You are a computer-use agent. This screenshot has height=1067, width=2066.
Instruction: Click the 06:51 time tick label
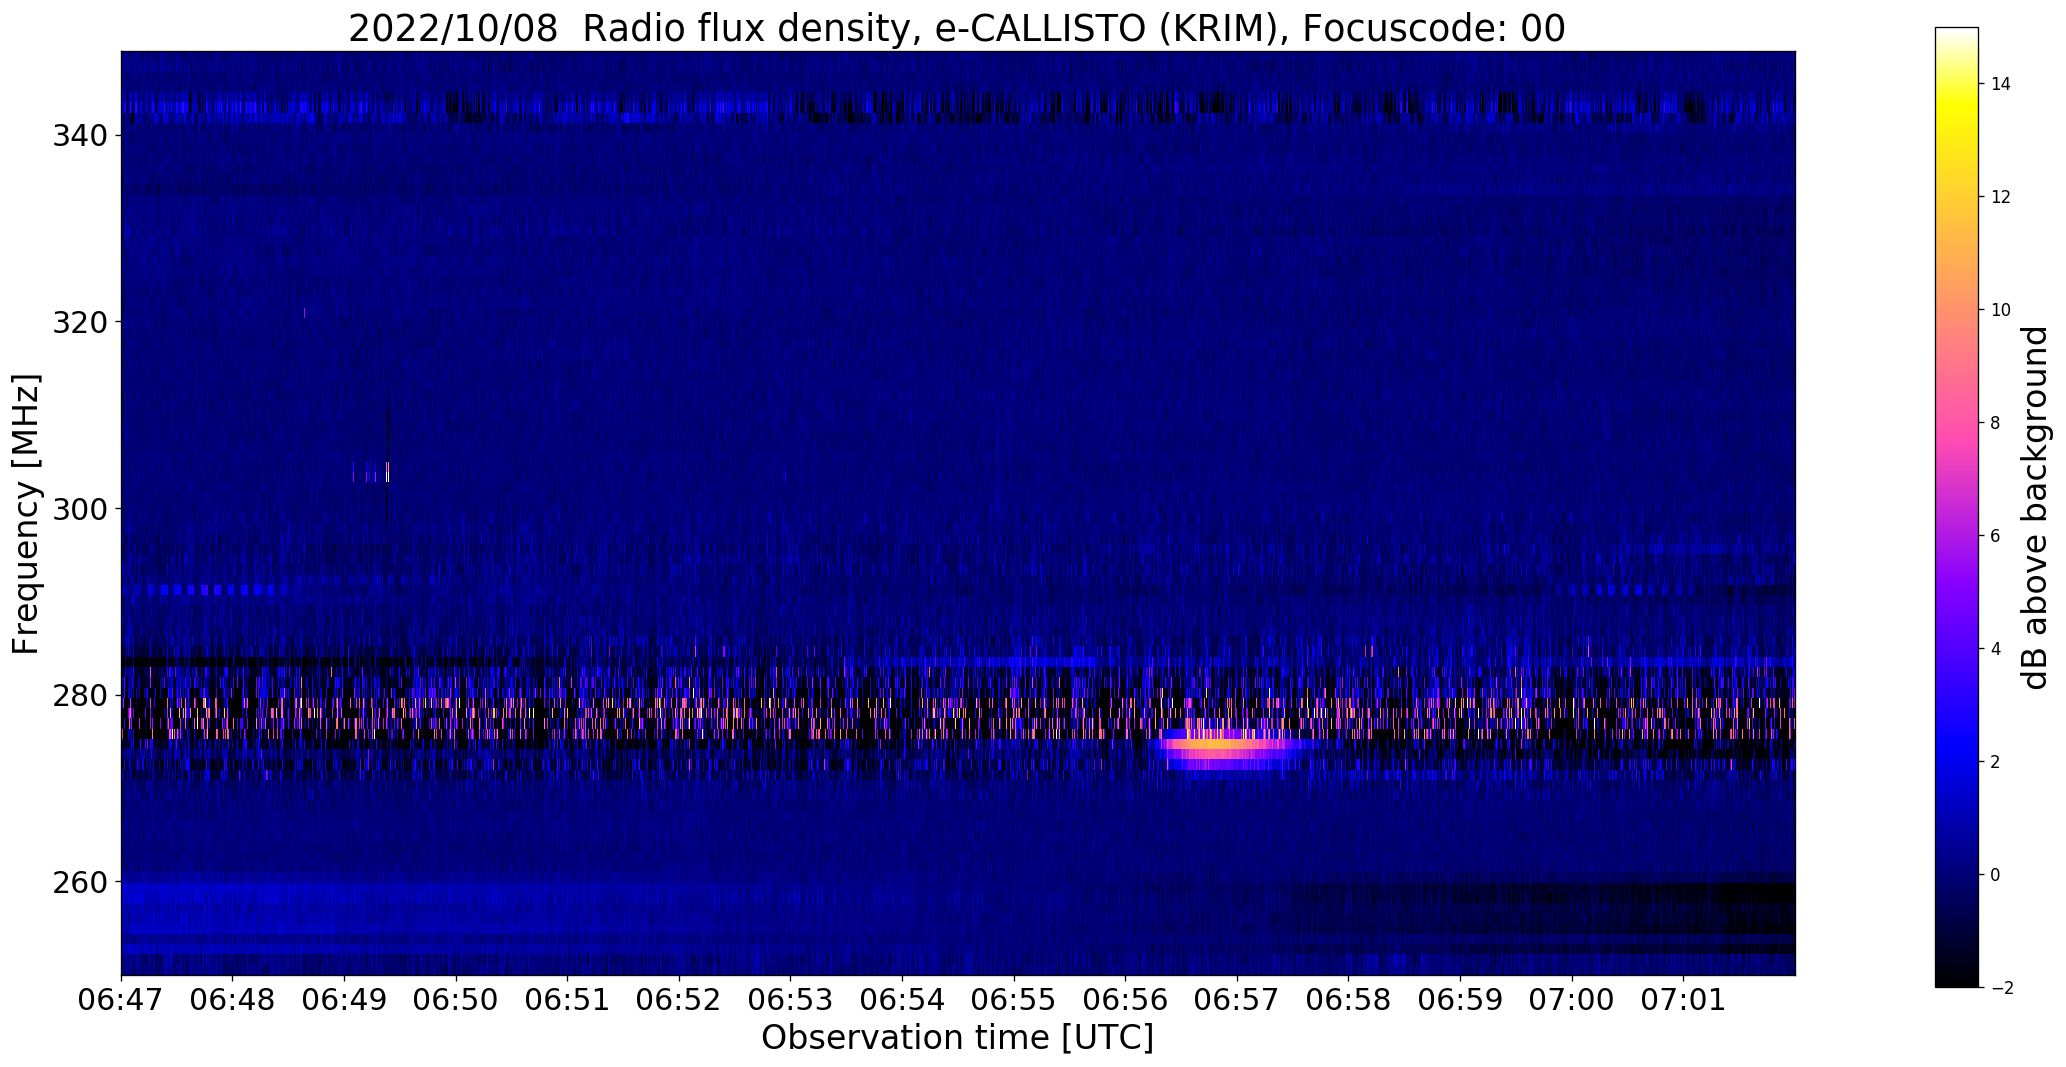click(x=568, y=1001)
